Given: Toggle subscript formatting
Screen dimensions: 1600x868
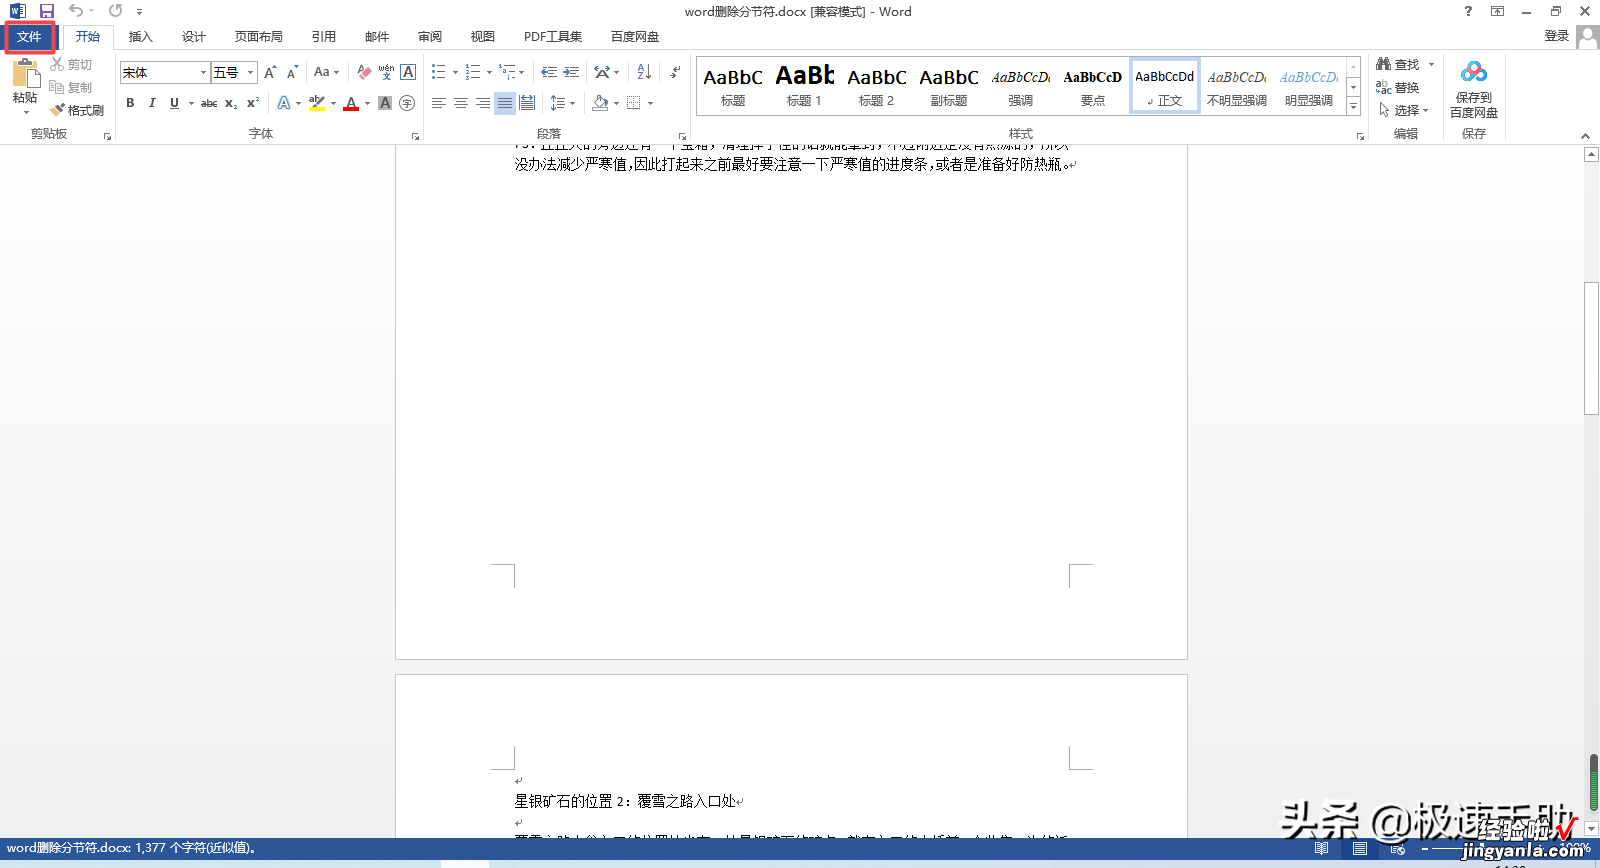Looking at the screenshot, I should (x=231, y=103).
